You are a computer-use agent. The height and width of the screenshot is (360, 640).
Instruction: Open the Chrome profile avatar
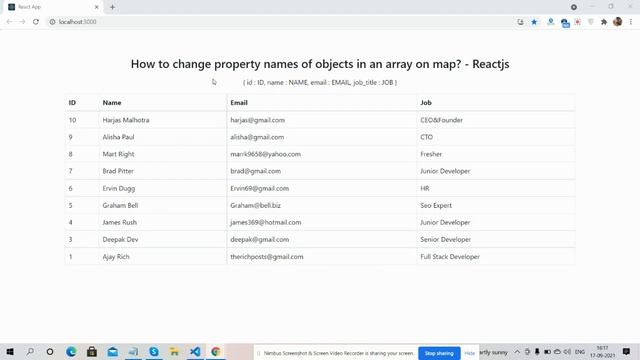(618, 22)
